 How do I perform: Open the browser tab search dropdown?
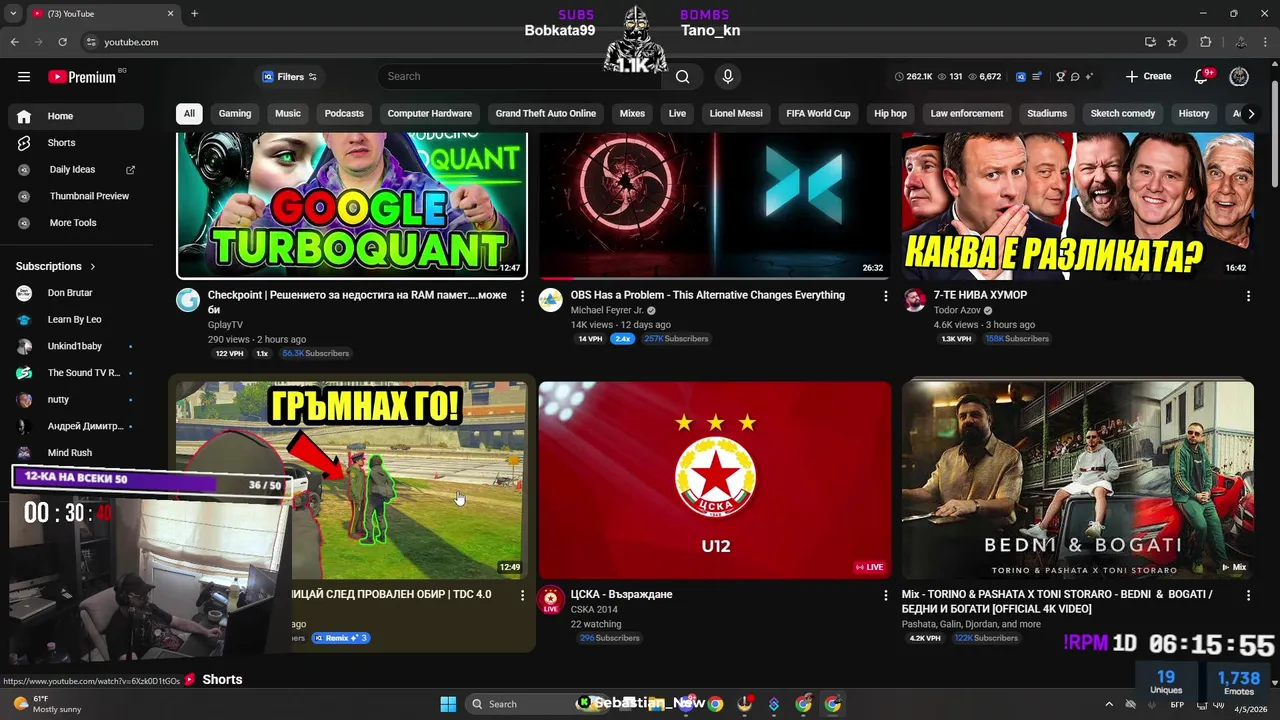(x=13, y=14)
